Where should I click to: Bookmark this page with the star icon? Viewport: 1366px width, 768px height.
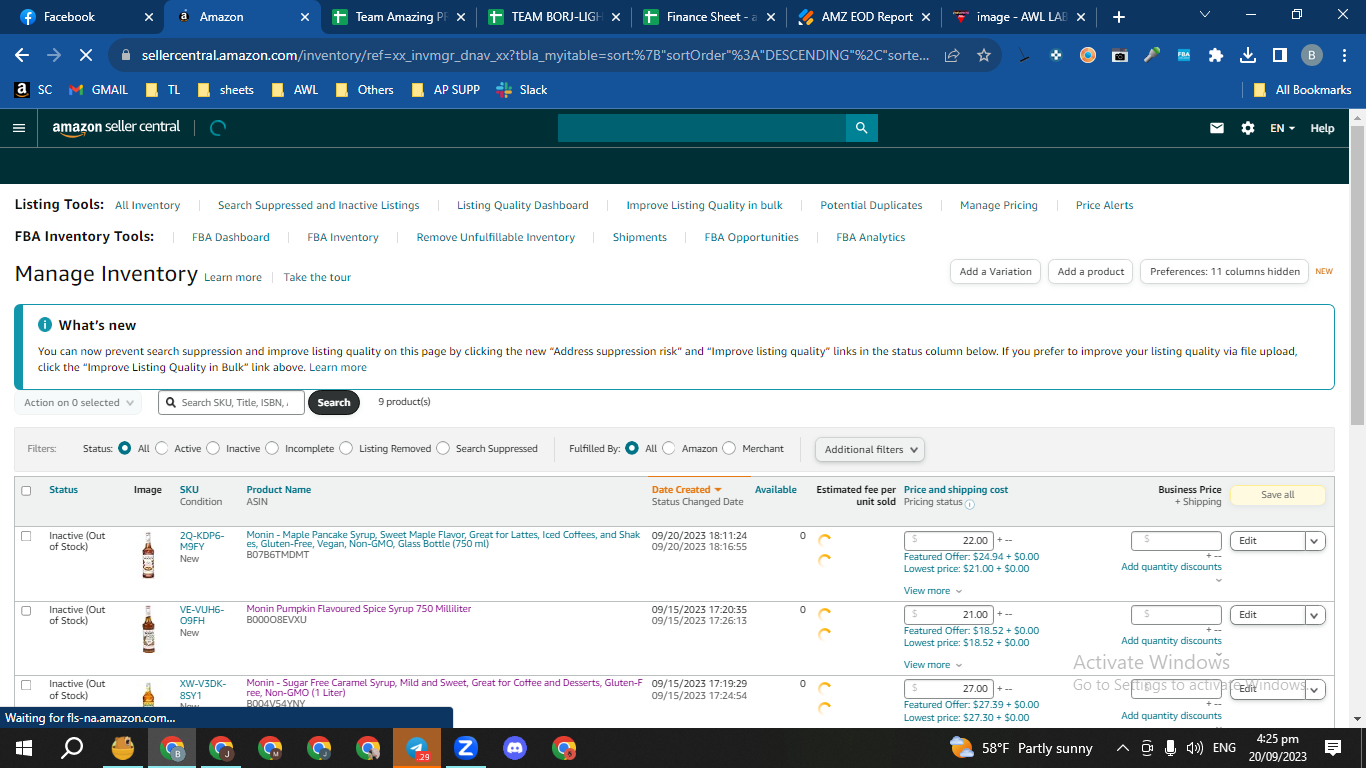tap(984, 56)
